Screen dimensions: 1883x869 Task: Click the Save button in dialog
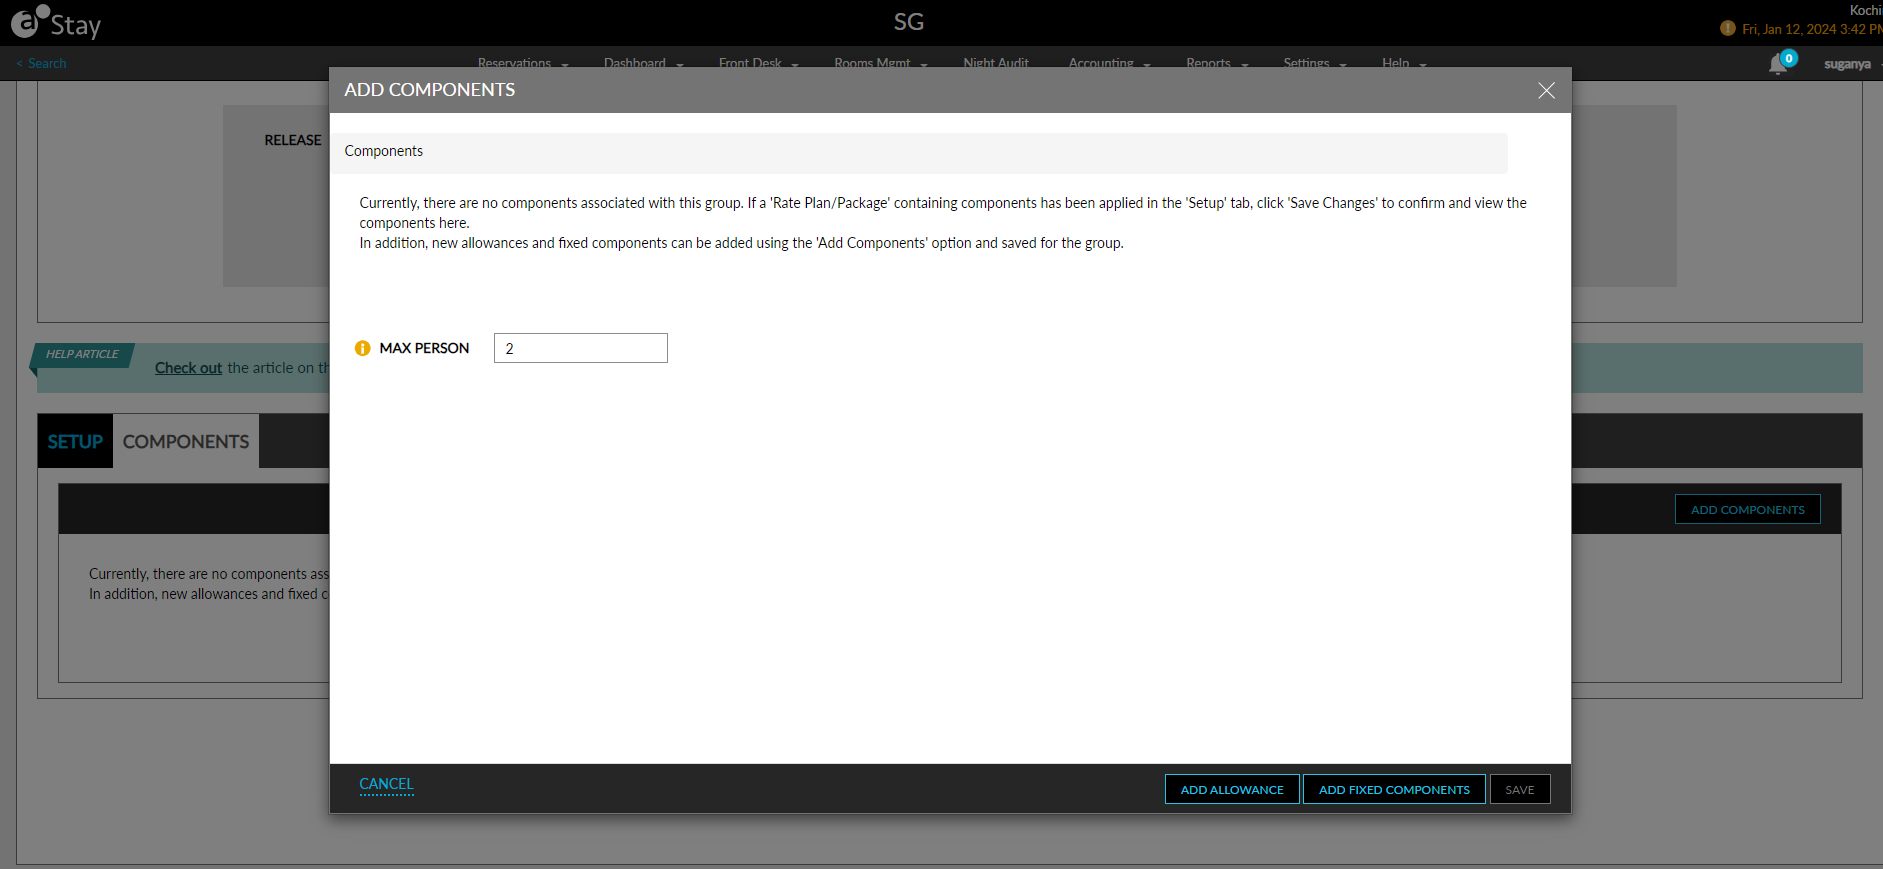(1520, 789)
